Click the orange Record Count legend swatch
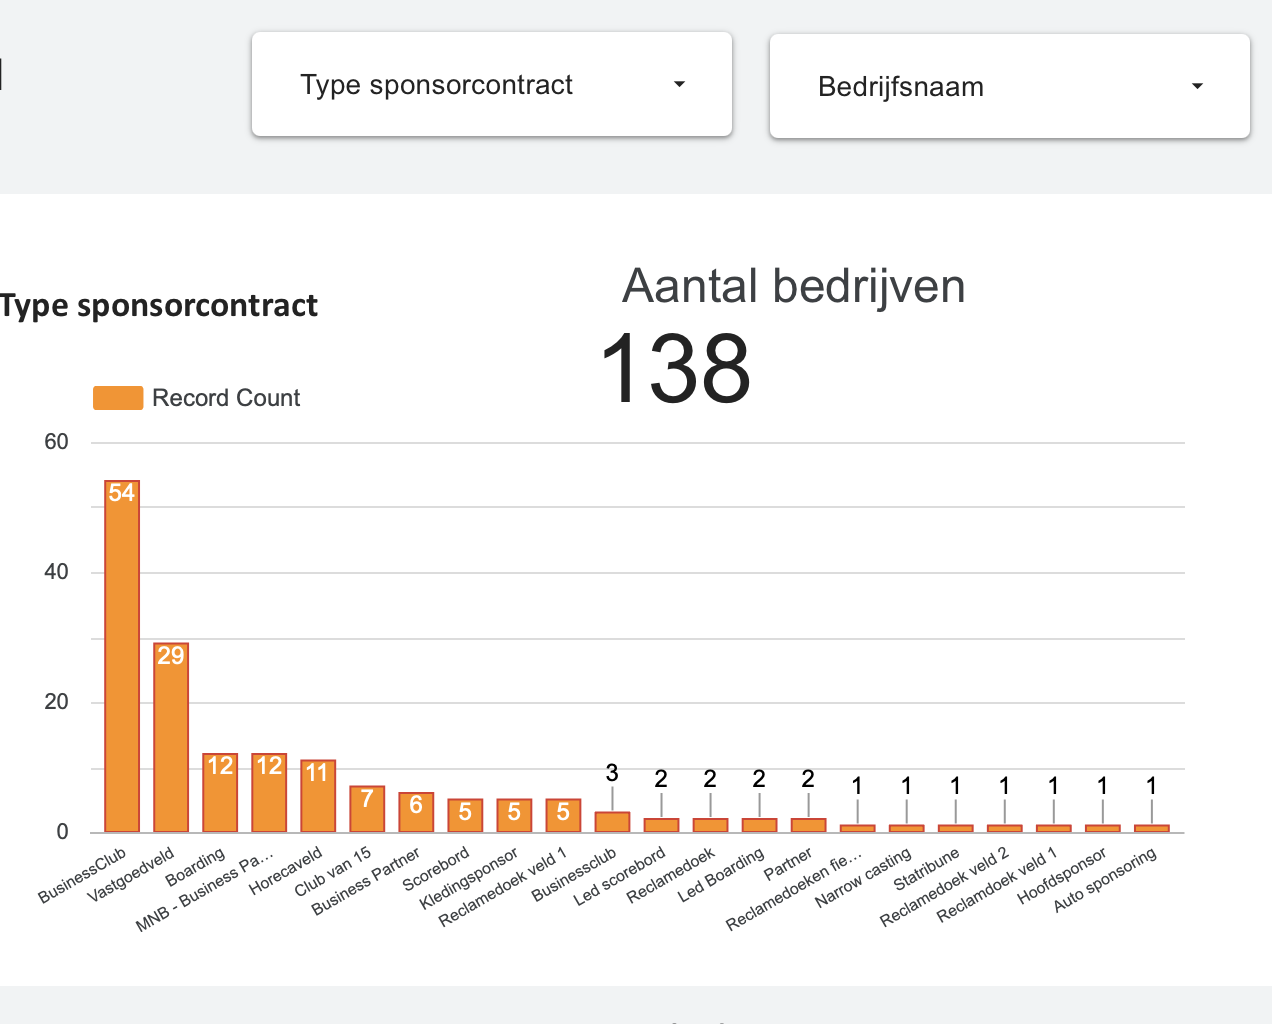 pos(118,398)
